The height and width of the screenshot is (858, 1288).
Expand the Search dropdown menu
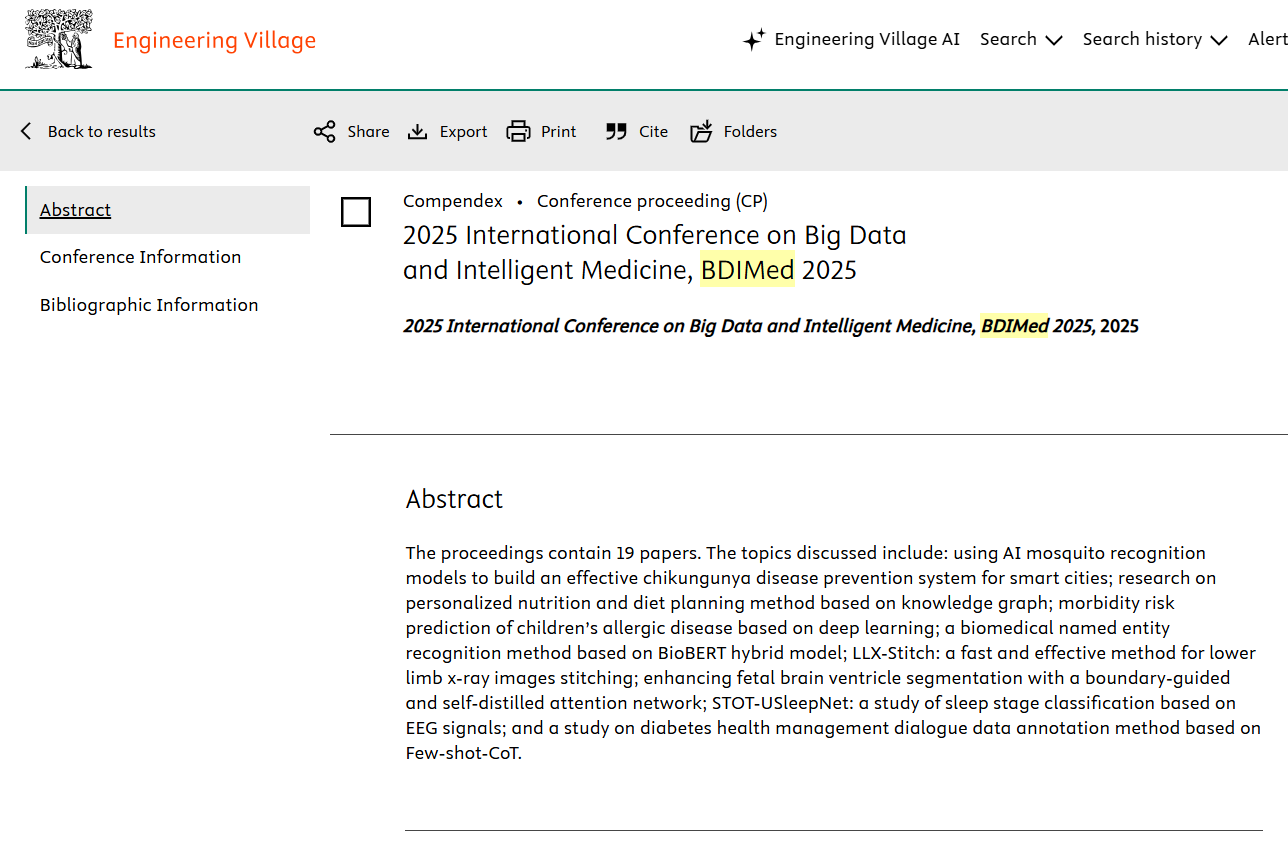point(1020,40)
